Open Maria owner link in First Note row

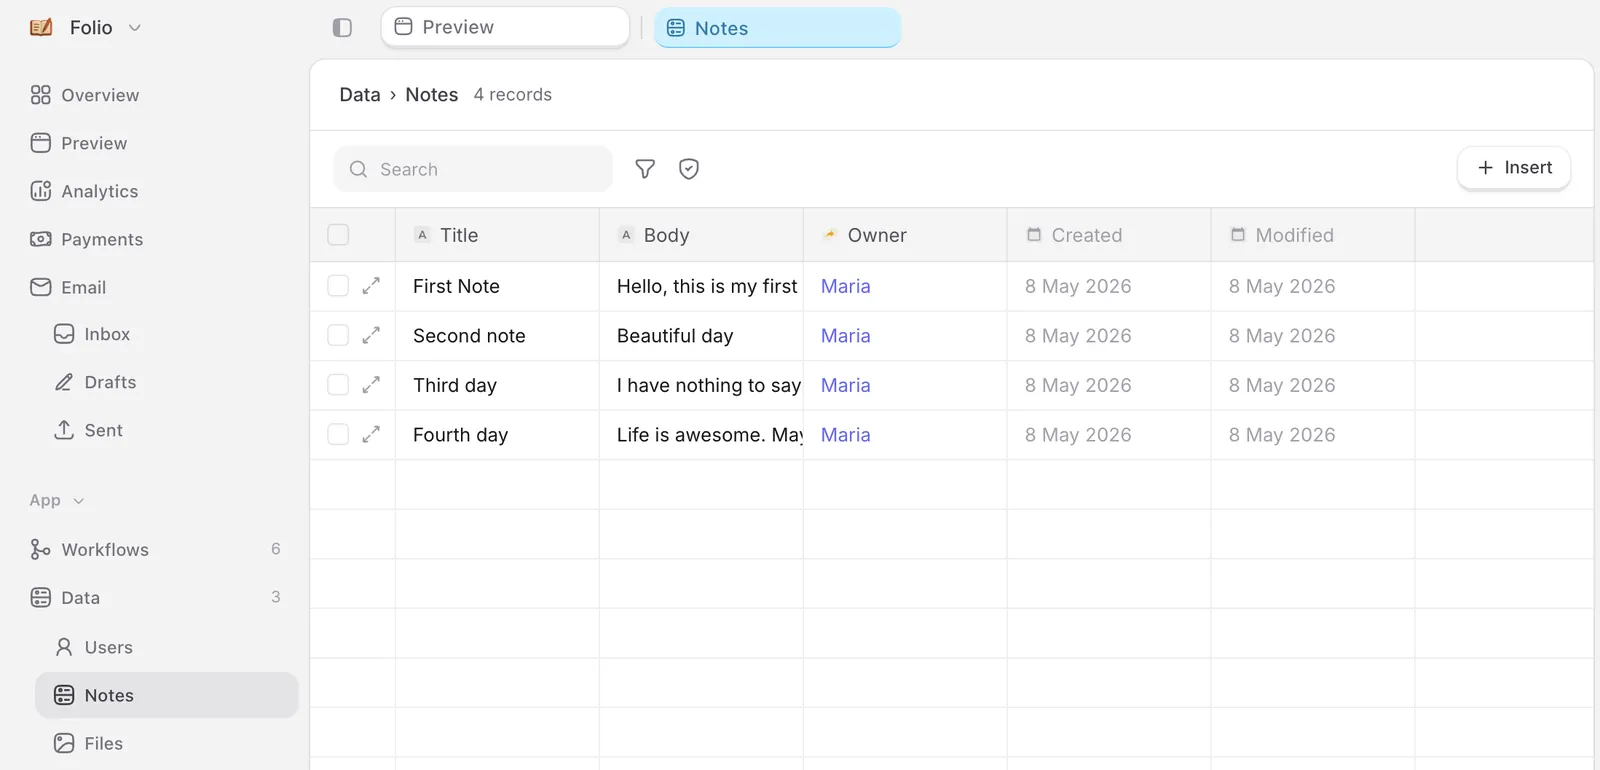click(x=846, y=286)
